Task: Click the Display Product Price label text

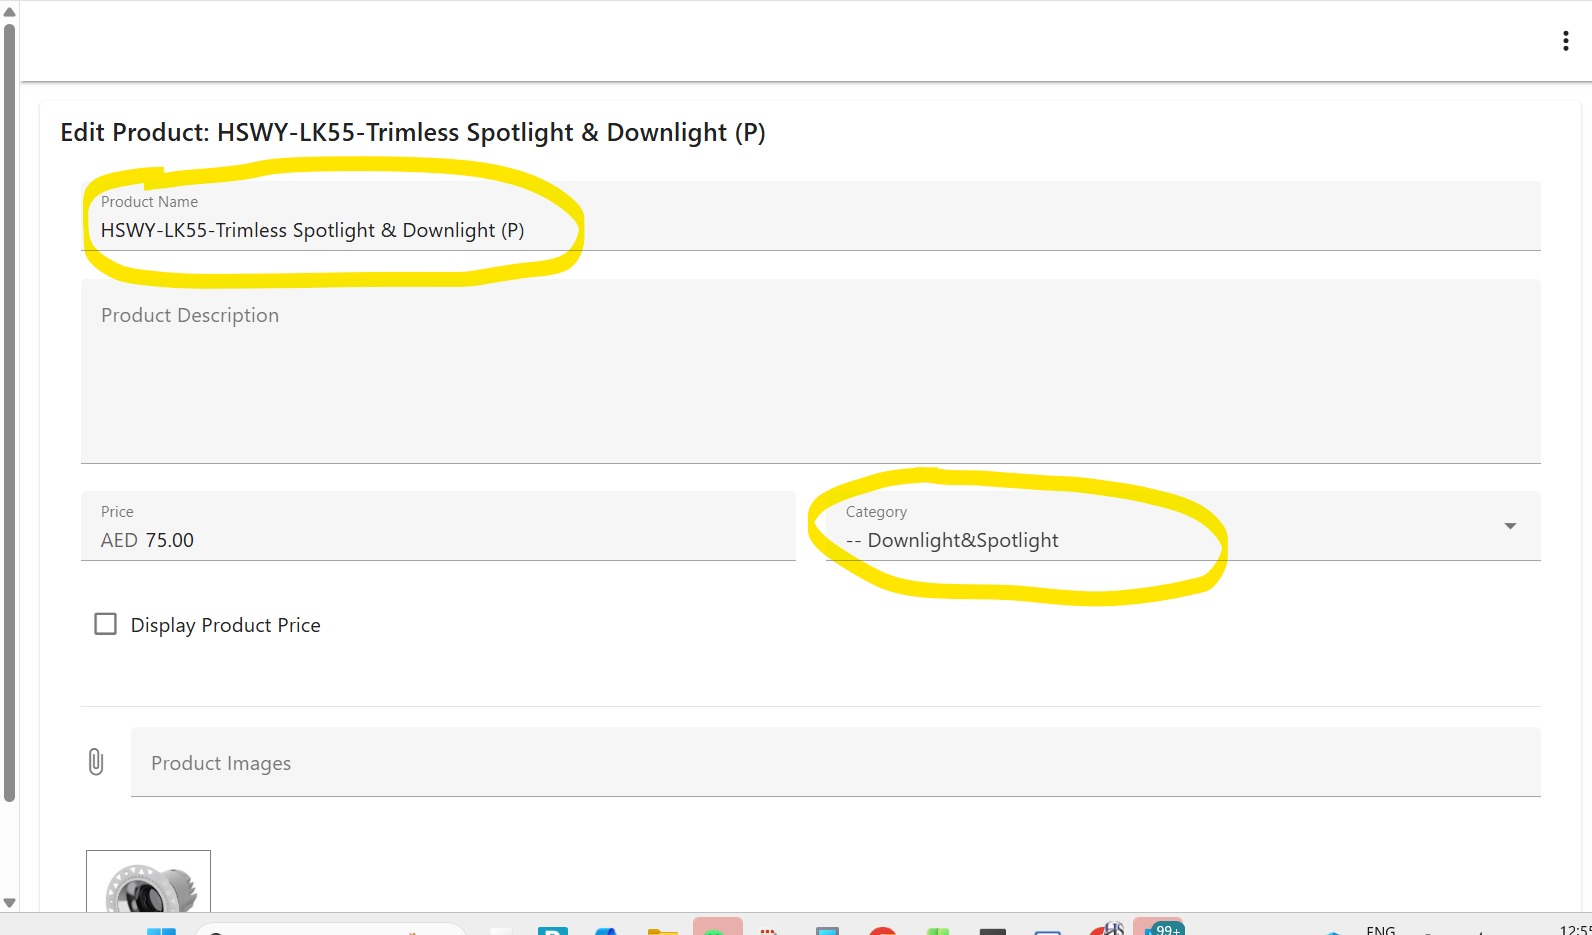Action: coord(225,625)
